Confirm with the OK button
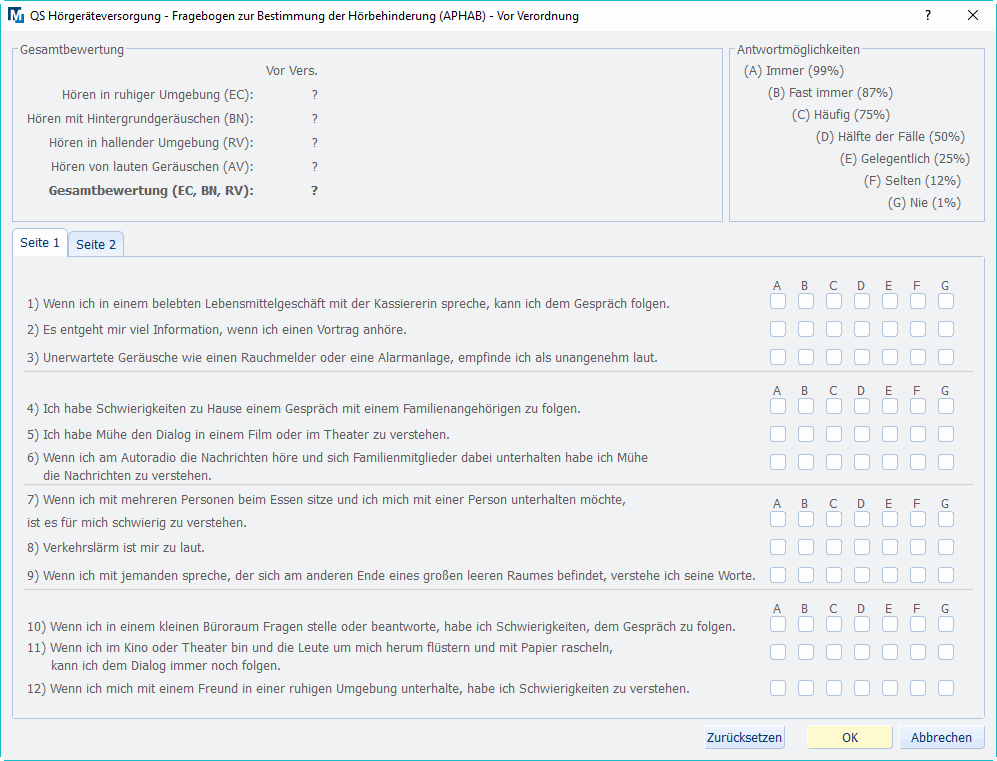The width and height of the screenshot is (997, 761). tap(849, 737)
